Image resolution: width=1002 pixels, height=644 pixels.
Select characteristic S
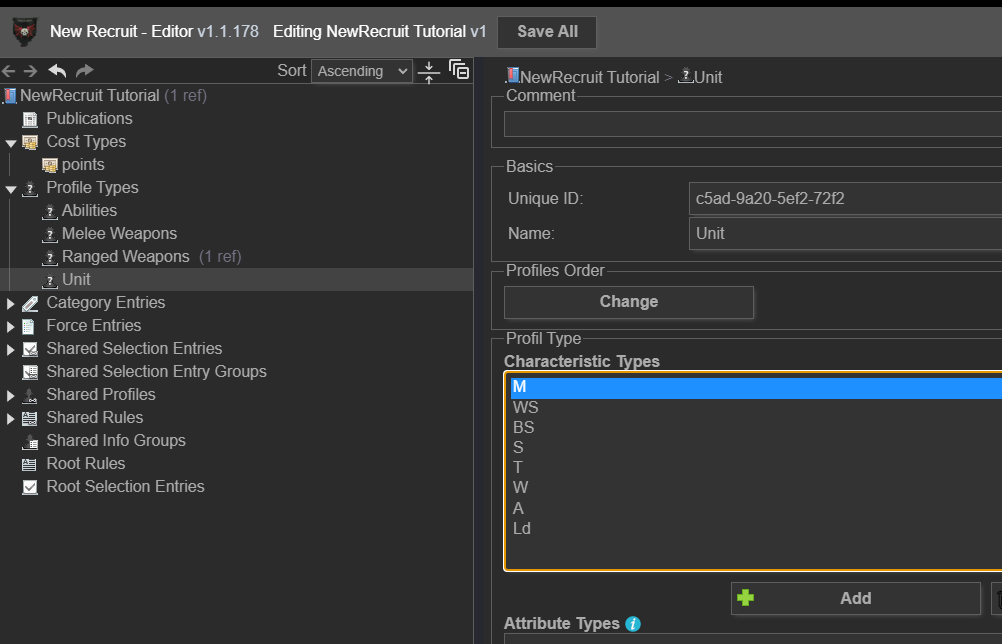click(x=757, y=447)
